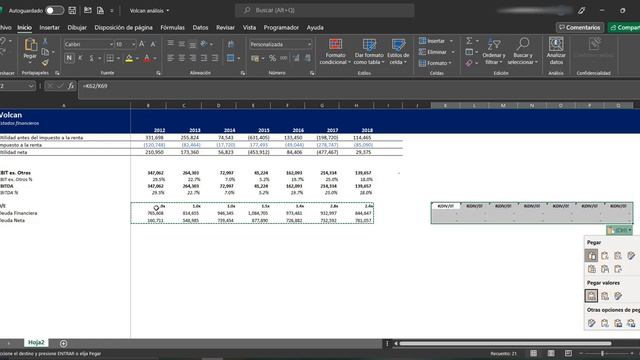
Task: Choose the first Pegar paste option
Action: tap(591, 256)
